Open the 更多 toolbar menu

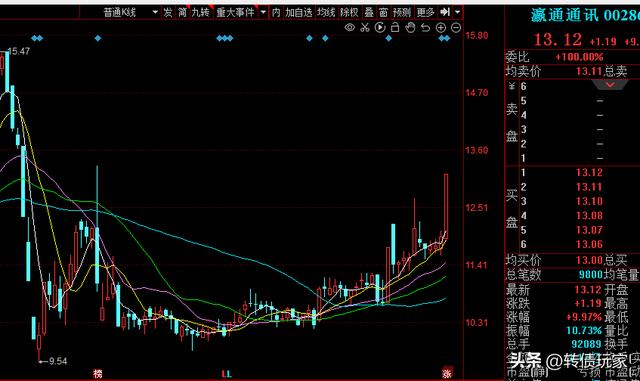click(425, 13)
